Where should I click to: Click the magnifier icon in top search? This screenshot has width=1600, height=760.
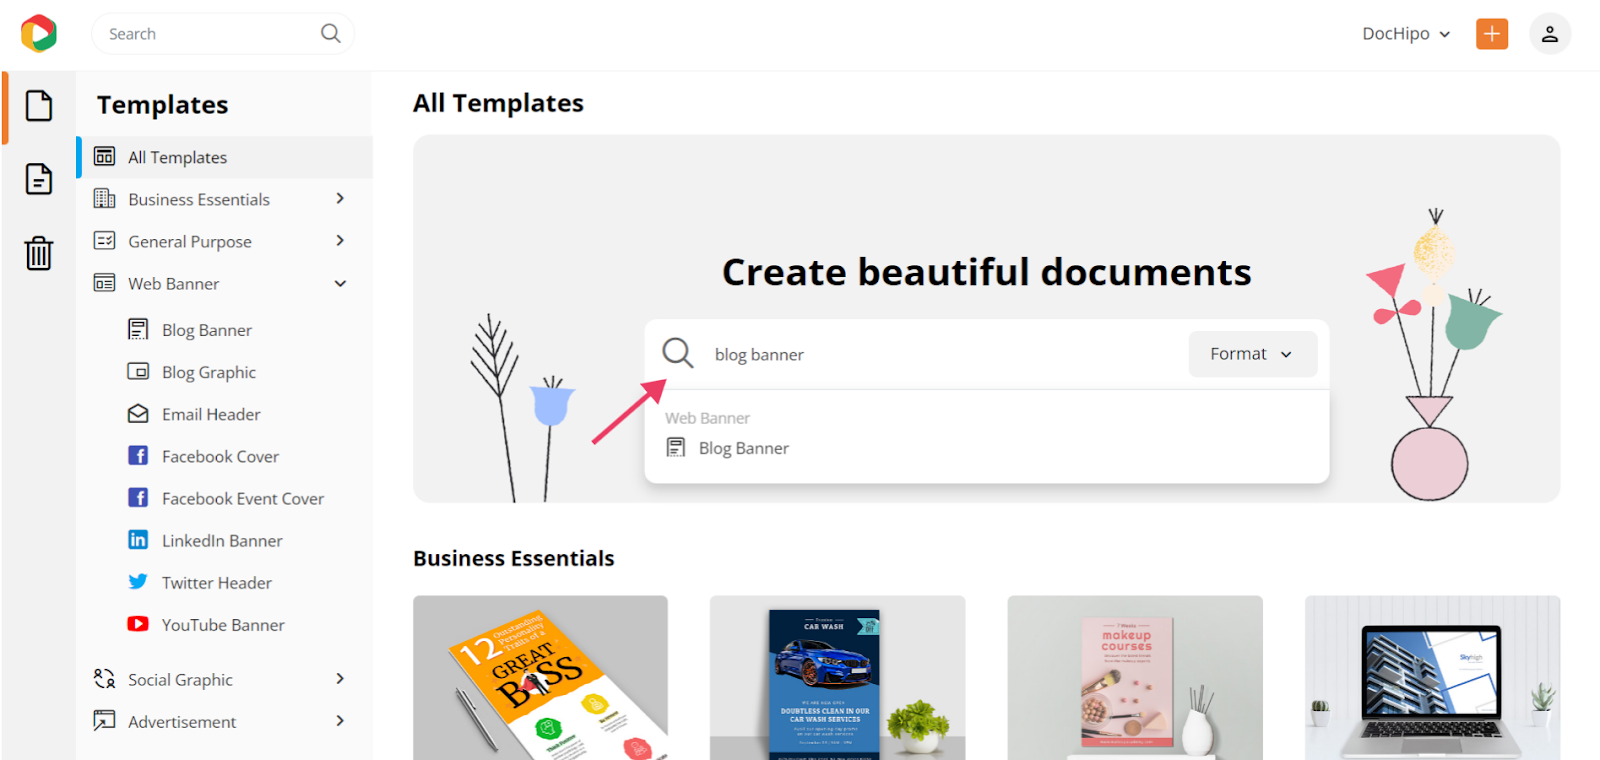331,34
